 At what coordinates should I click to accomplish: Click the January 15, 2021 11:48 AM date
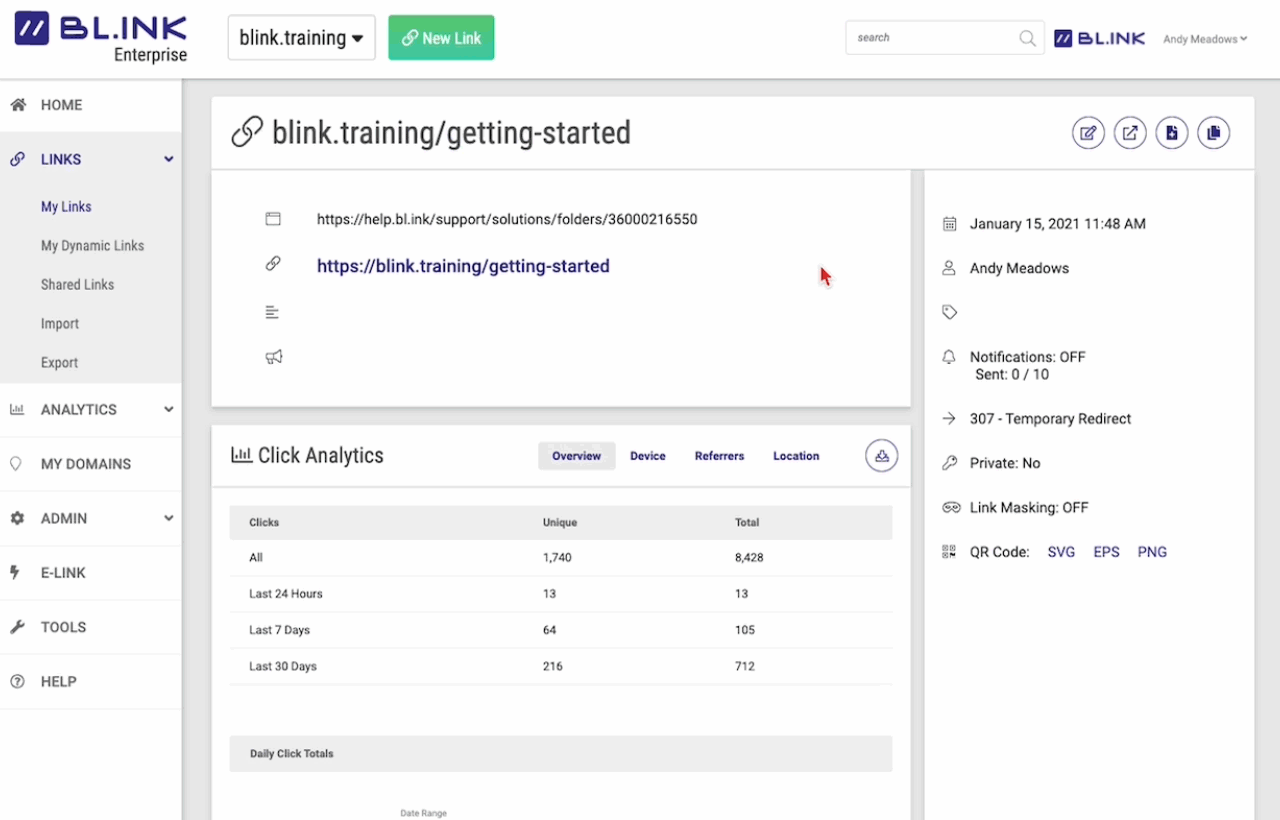point(1058,224)
